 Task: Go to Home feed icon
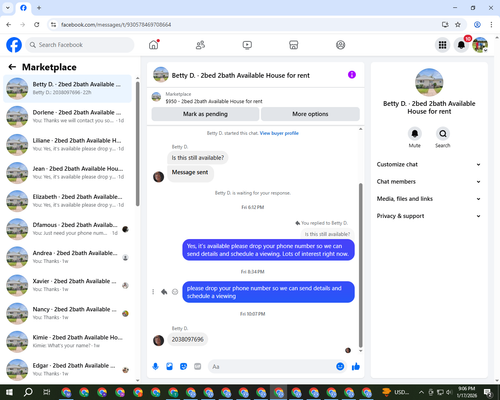pyautogui.click(x=154, y=45)
